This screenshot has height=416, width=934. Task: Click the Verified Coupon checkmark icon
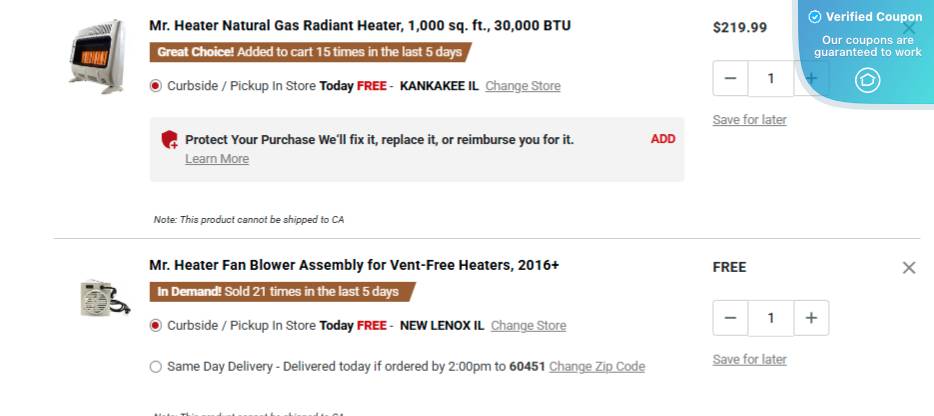tap(815, 17)
